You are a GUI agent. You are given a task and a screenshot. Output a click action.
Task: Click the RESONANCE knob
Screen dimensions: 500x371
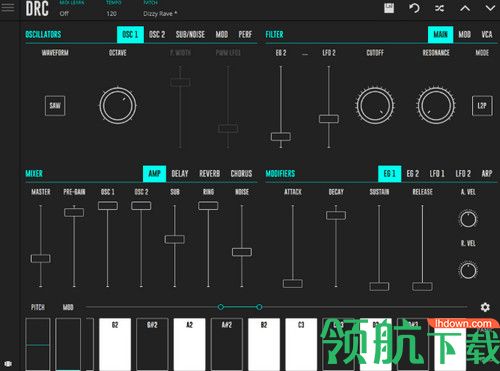[x=436, y=106]
